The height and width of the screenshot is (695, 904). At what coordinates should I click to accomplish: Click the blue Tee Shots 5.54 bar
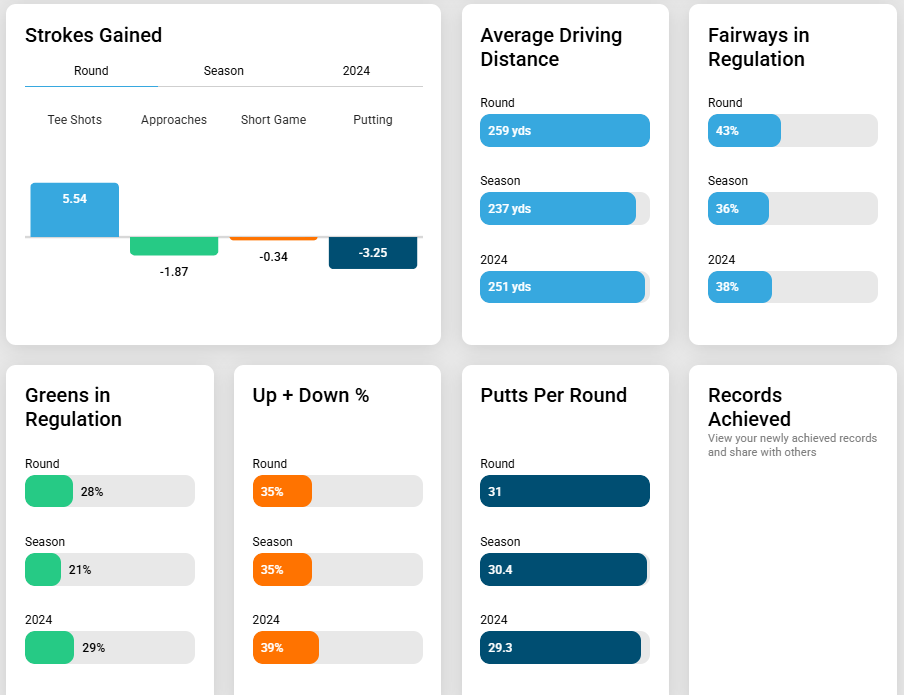pos(75,209)
